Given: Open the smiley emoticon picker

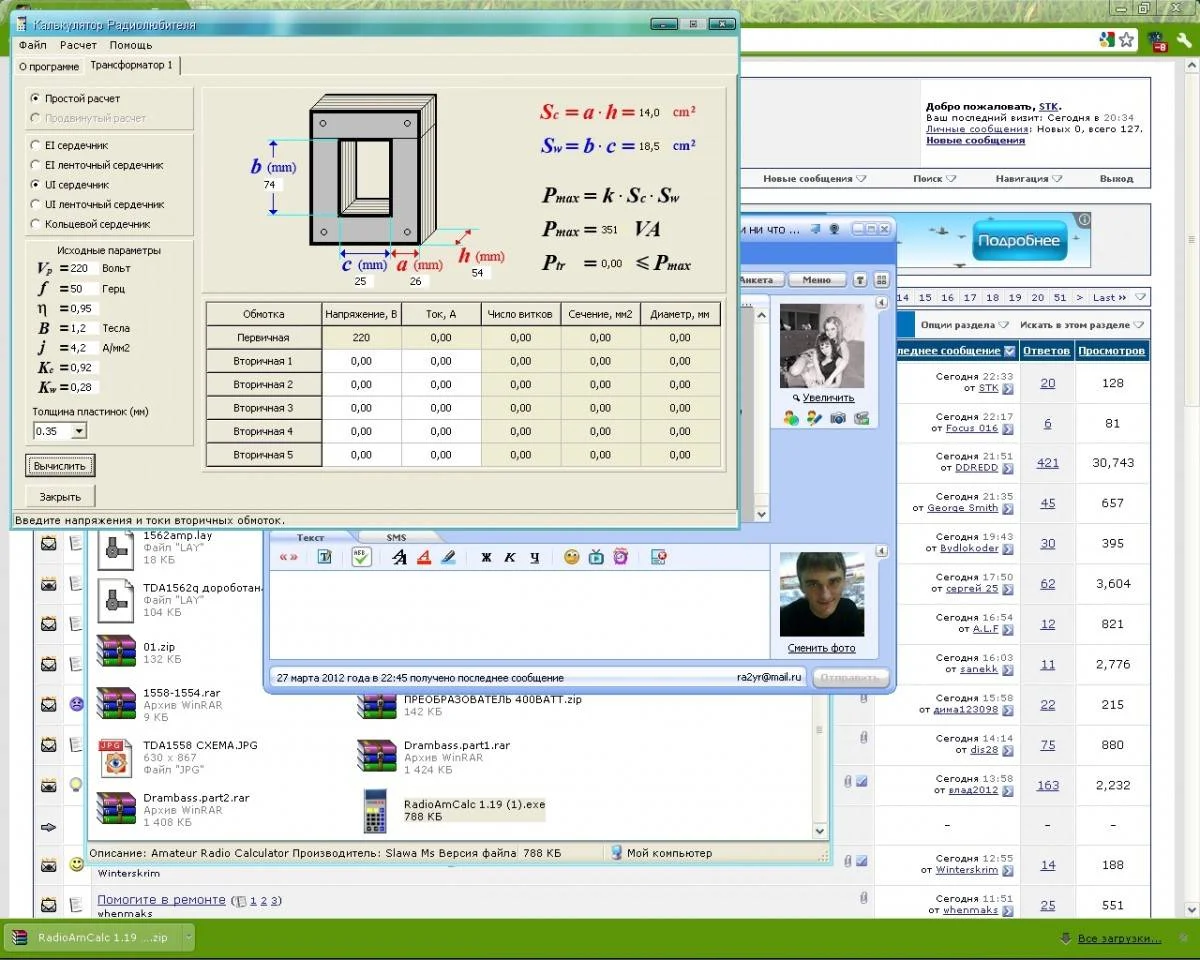Looking at the screenshot, I should pos(572,557).
